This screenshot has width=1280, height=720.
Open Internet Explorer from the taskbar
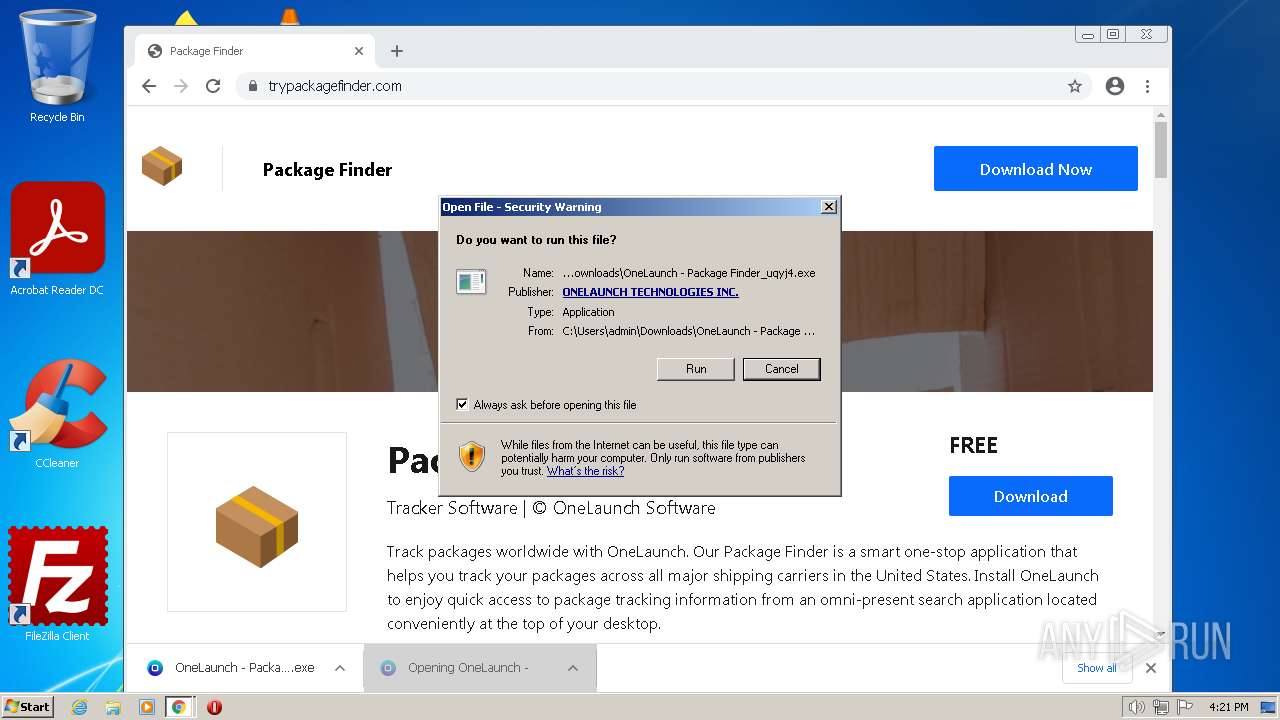pyautogui.click(x=80, y=707)
